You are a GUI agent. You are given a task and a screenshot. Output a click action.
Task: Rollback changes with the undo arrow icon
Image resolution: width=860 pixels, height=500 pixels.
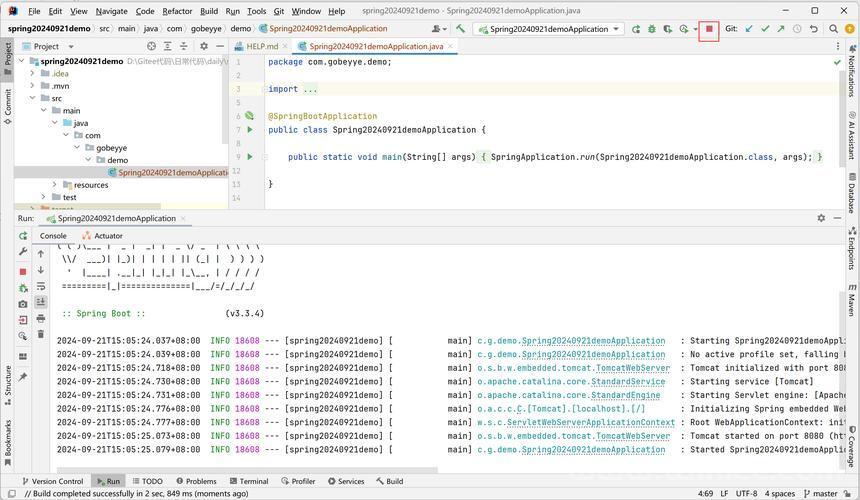coord(814,29)
